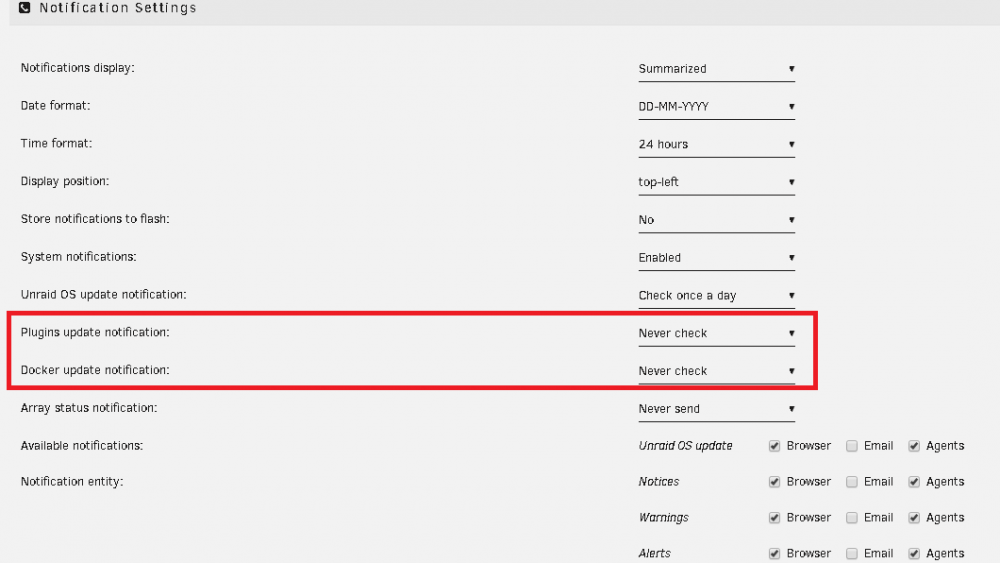Image resolution: width=1000 pixels, height=563 pixels.
Task: Toggle Agents checkbox for Unraid OS update
Action: coord(914,446)
